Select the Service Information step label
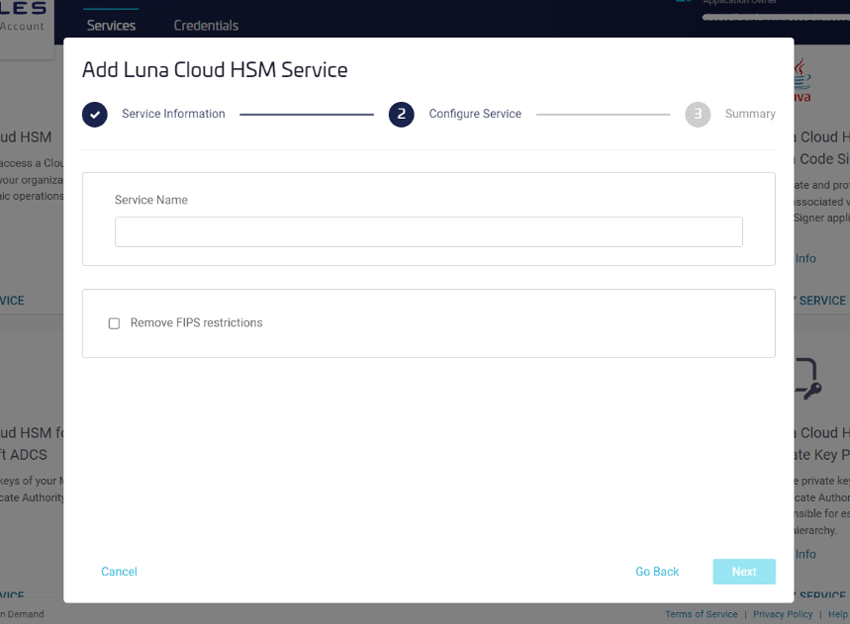Viewport: 850px width, 624px height. click(173, 114)
